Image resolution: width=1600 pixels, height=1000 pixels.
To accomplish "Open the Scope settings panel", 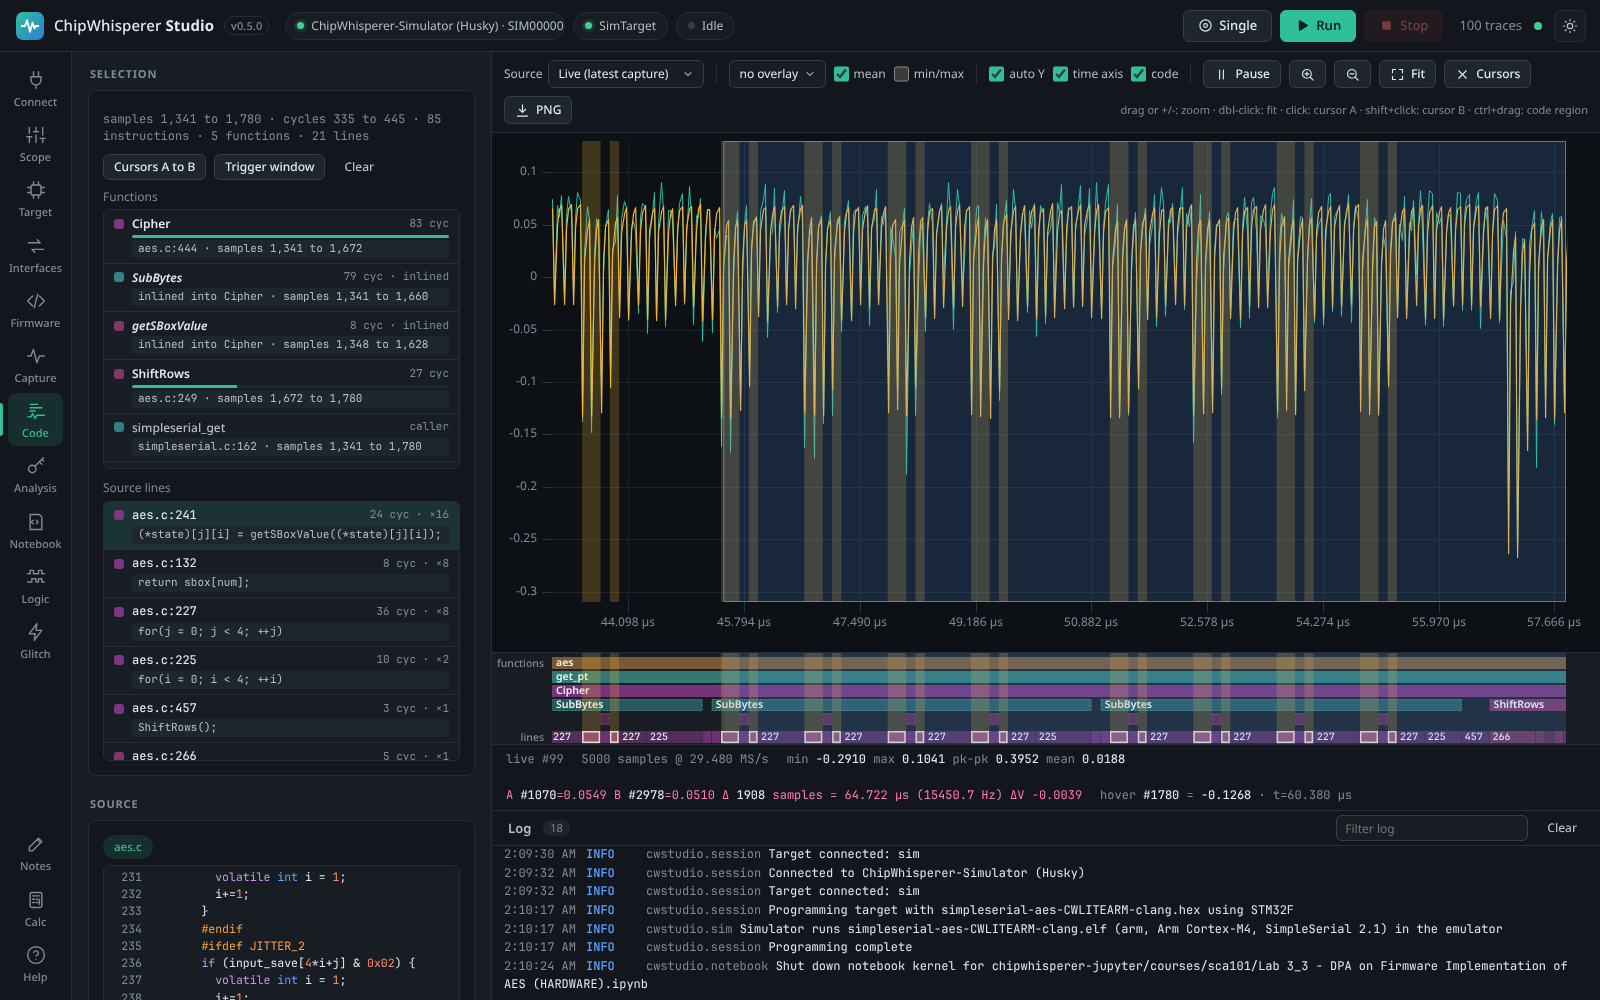I will tap(35, 144).
